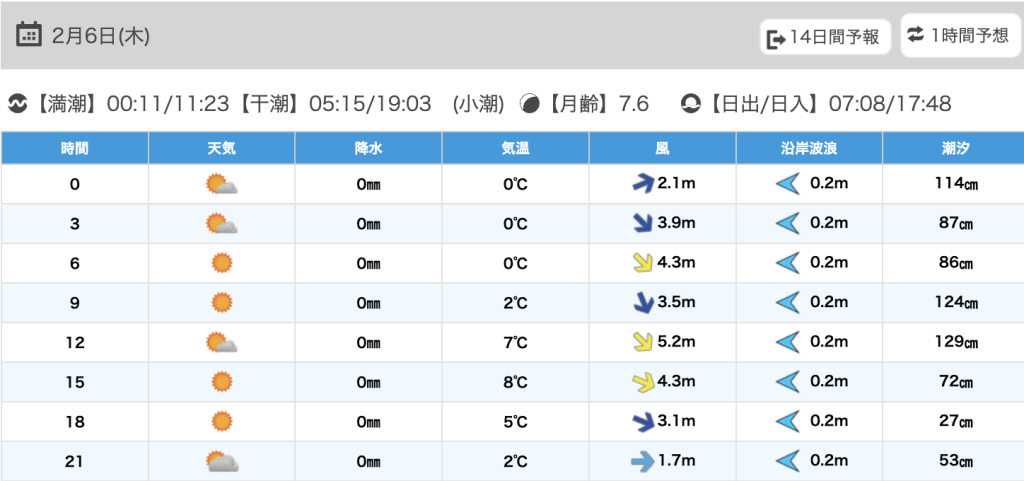Select the 時間 column header

click(x=74, y=148)
